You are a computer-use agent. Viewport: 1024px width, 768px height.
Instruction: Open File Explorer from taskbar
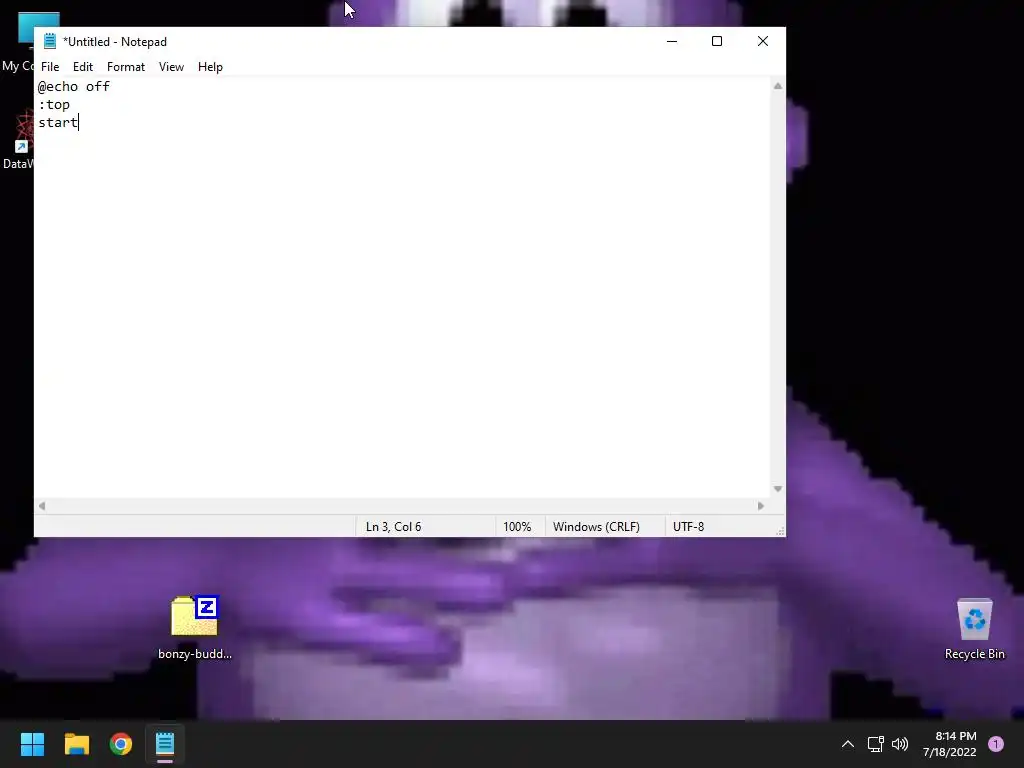[x=76, y=744]
